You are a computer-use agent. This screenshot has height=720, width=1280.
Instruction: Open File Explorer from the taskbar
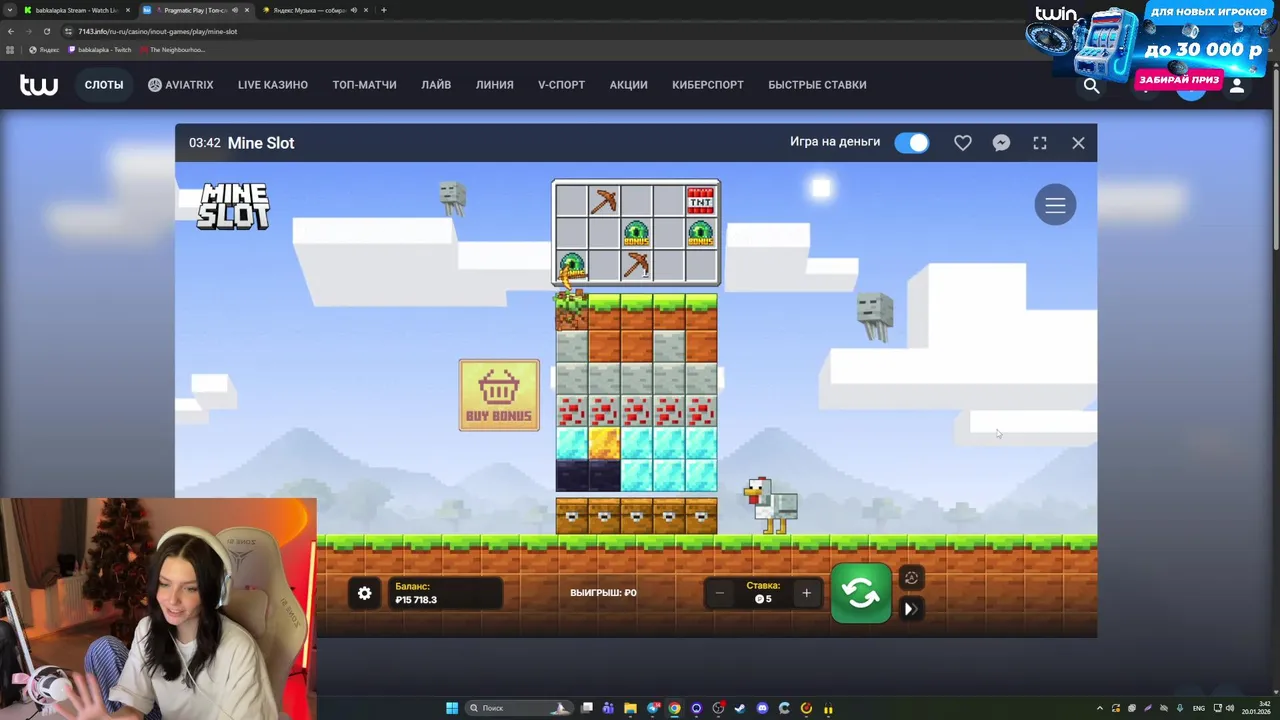coord(631,708)
